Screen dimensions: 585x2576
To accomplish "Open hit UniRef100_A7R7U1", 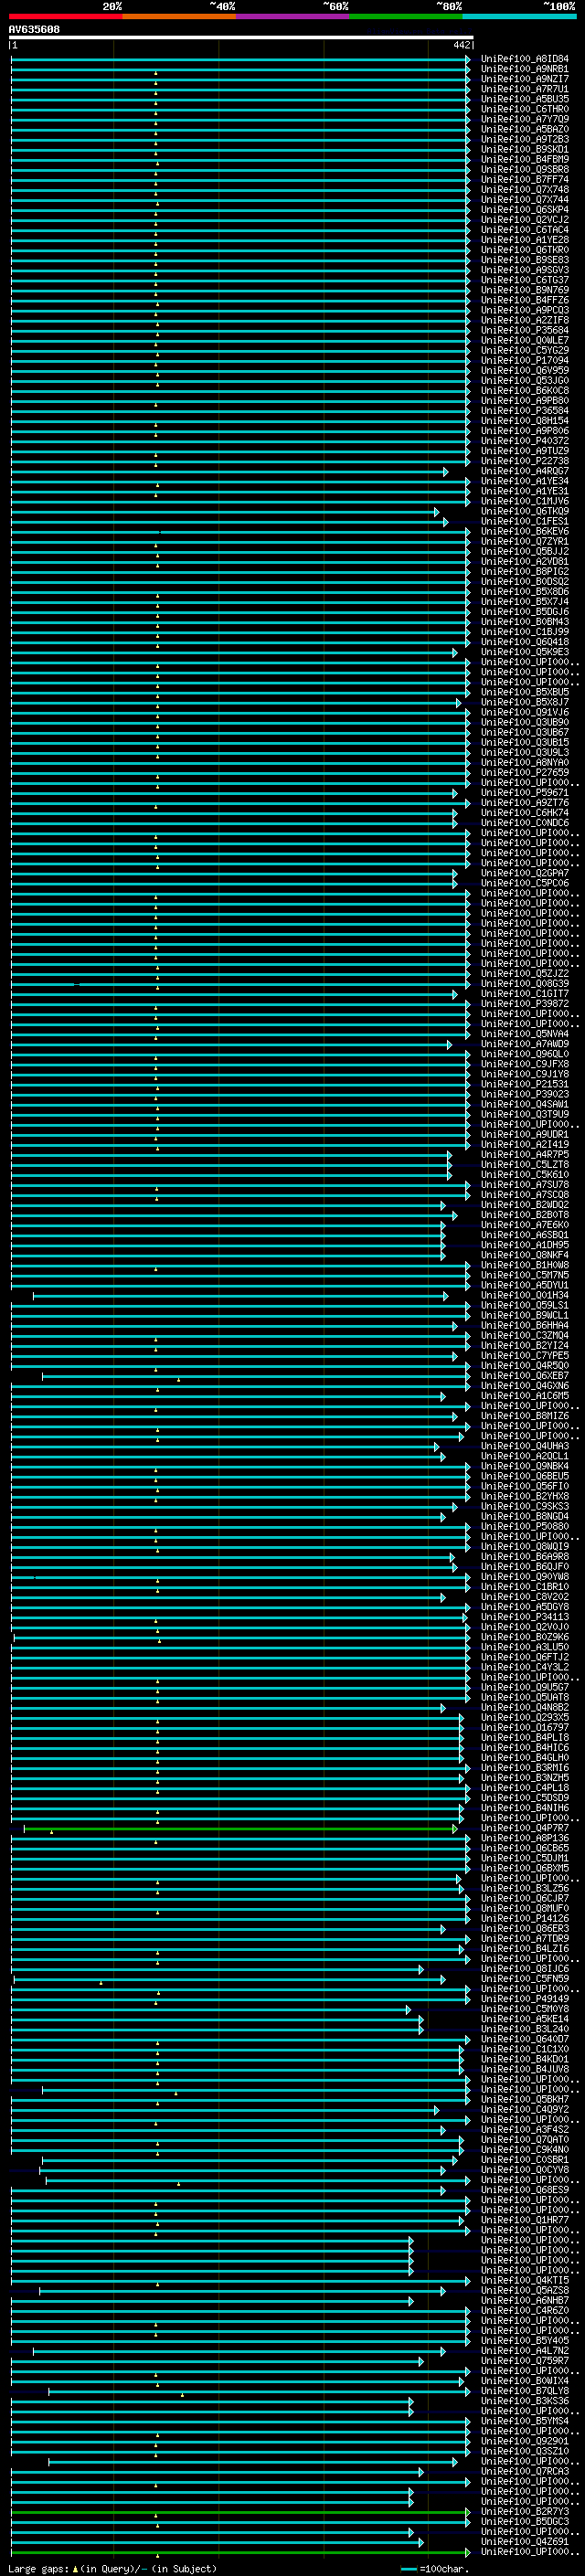I will click(x=524, y=89).
